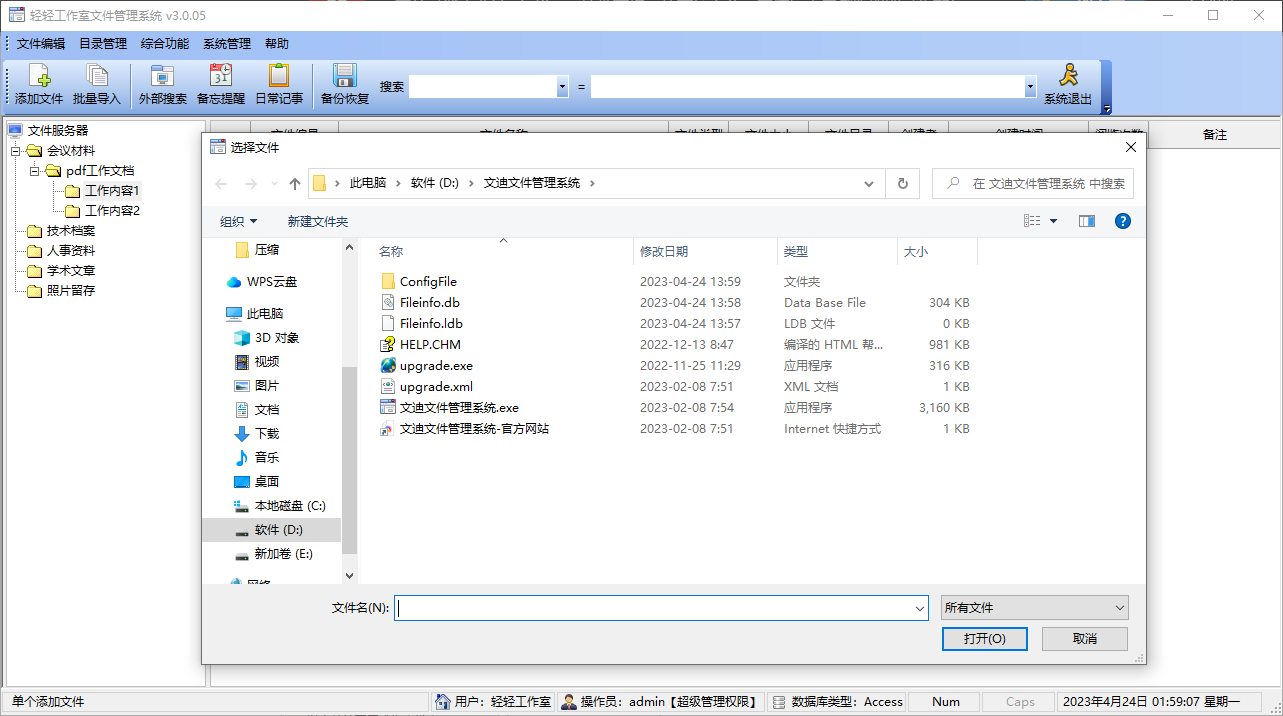Click the 添加文件 toolbar icon
Image resolution: width=1283 pixels, height=716 pixels.
[39, 85]
